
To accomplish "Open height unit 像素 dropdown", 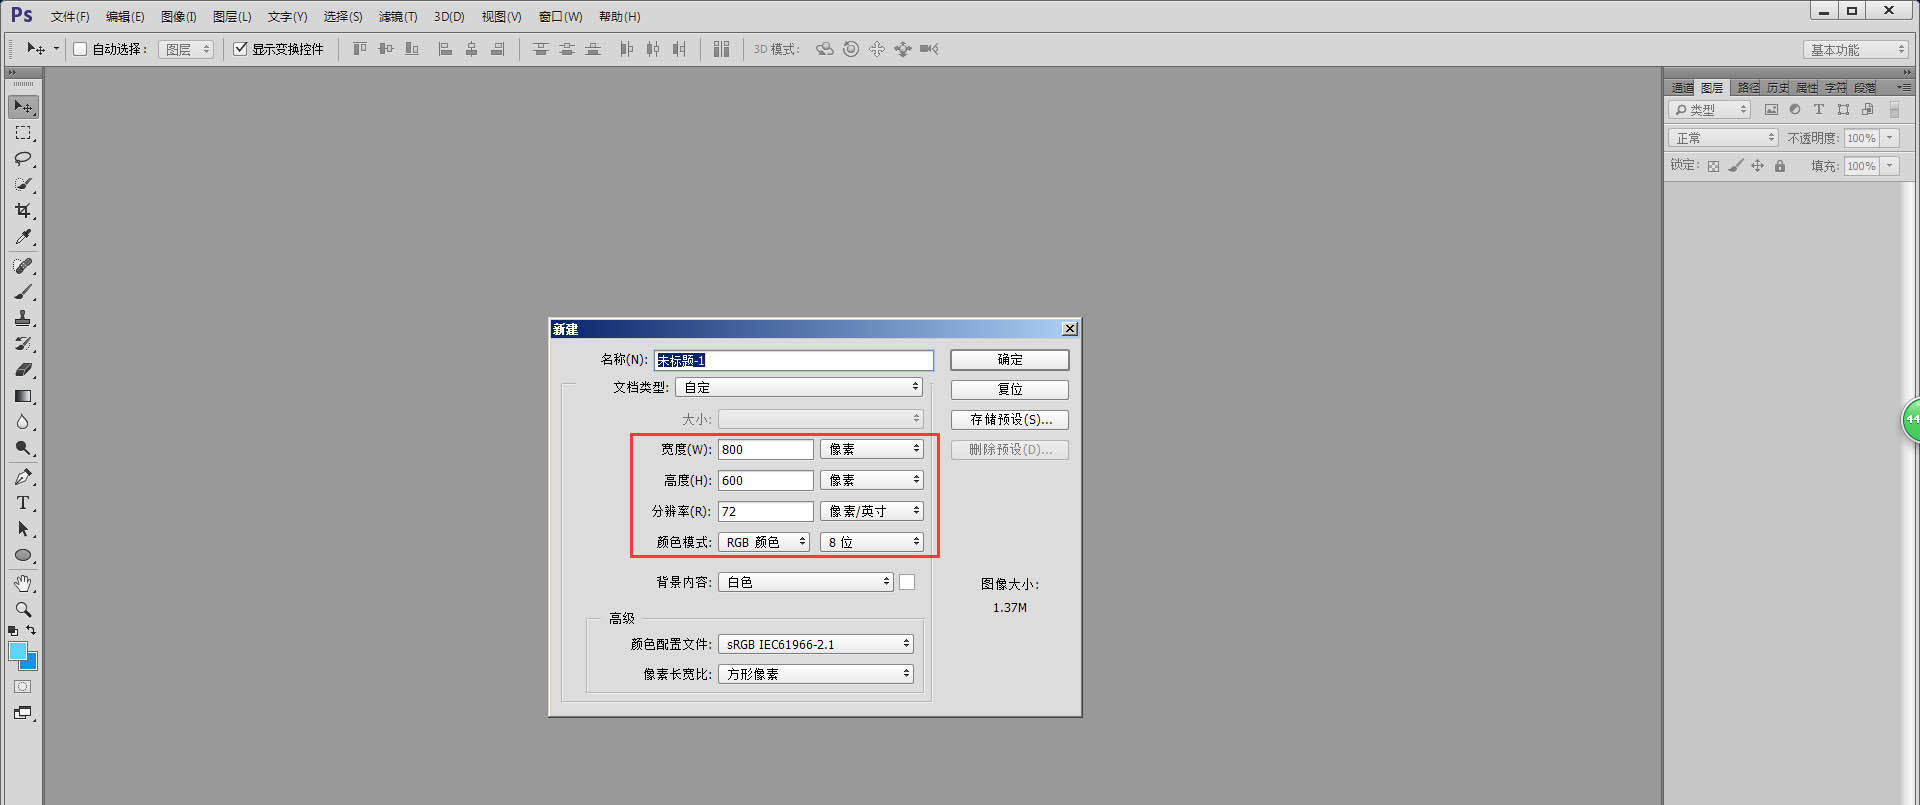I will [871, 481].
